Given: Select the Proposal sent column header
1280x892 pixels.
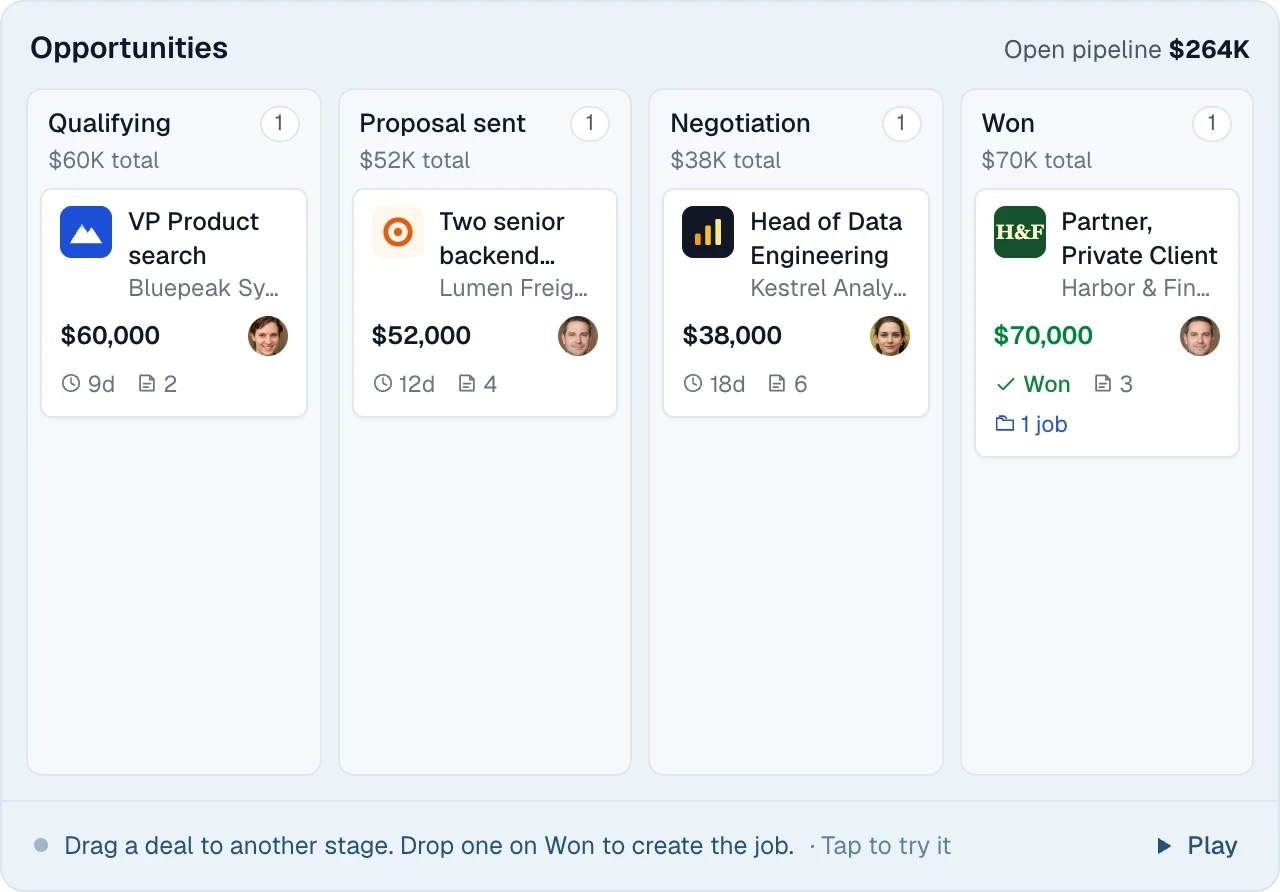Looking at the screenshot, I should (x=443, y=123).
